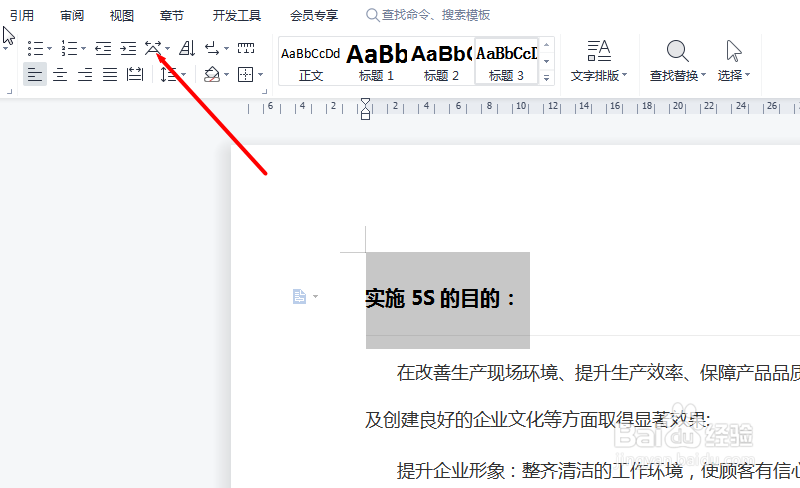Viewport: 800px width, 488px height.
Task: Click the command search box
Action: point(429,15)
